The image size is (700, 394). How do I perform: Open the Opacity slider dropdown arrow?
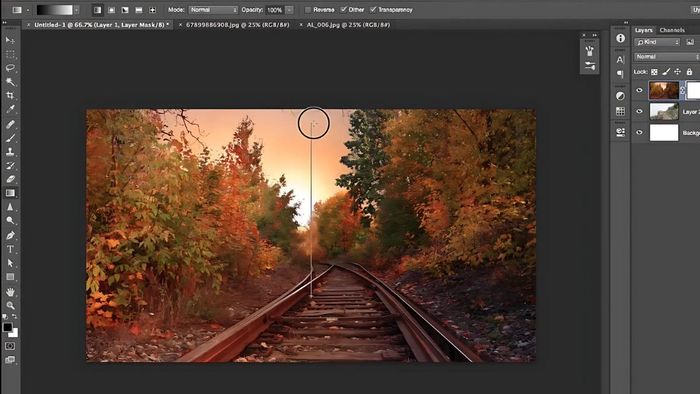[289, 9]
